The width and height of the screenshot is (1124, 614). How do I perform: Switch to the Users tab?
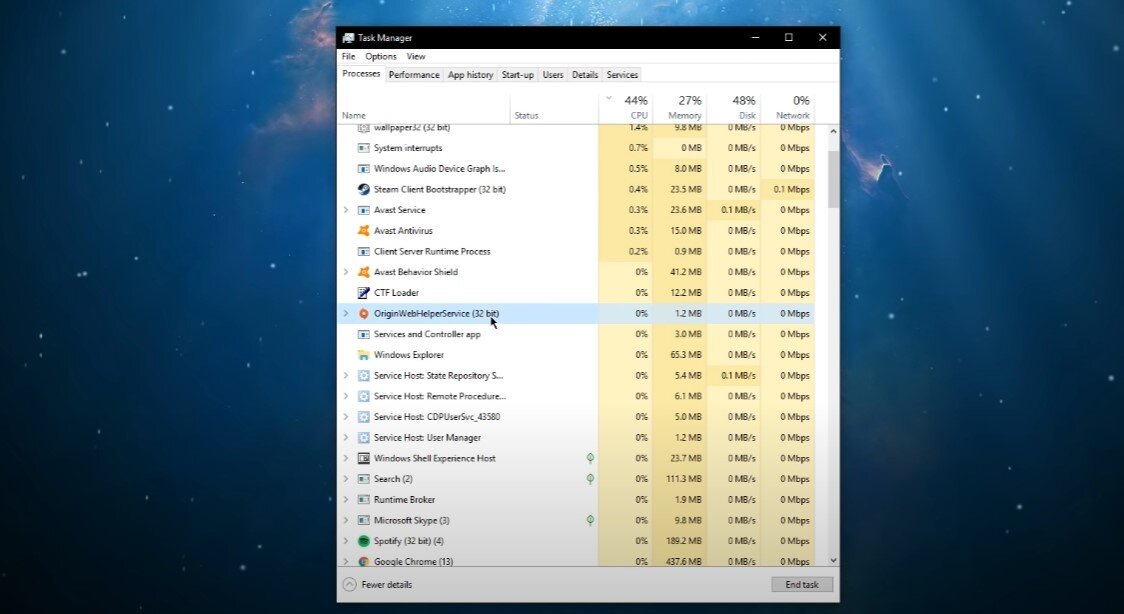[x=553, y=75]
